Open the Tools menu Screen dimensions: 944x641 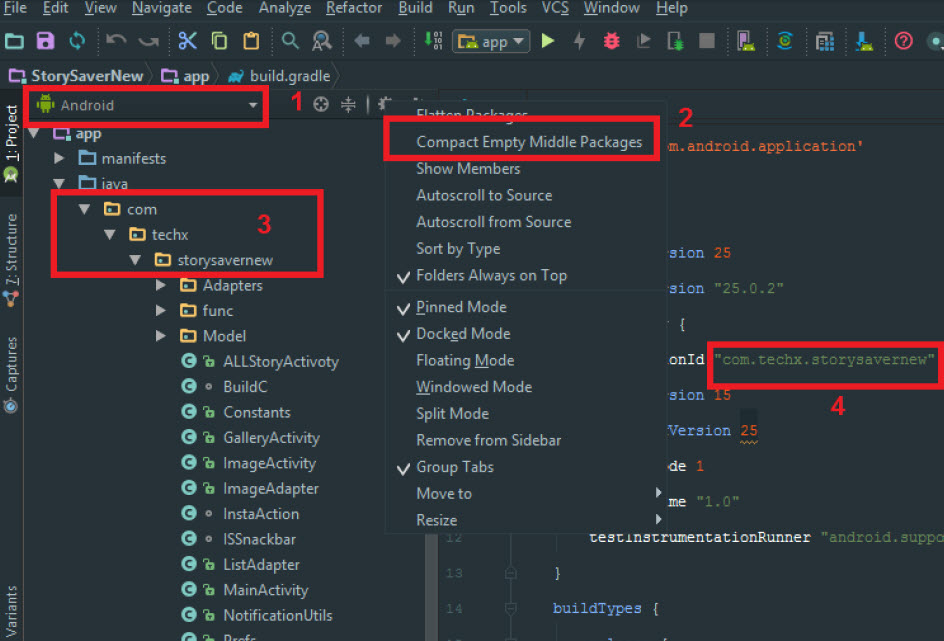tap(508, 8)
